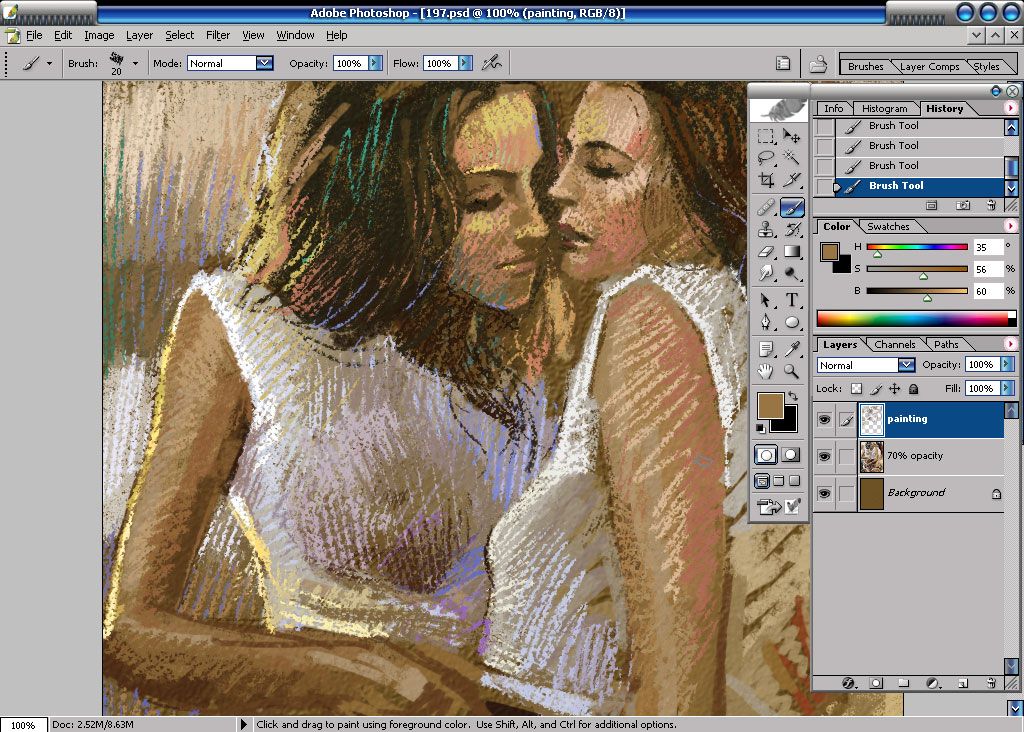Open the blending Mode dropdown in options bar
This screenshot has height=732, width=1024.
point(264,63)
